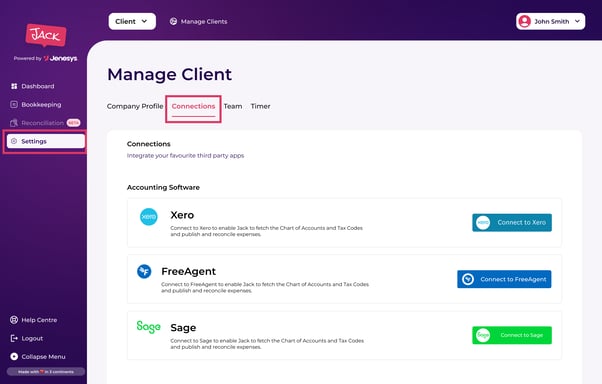
Task: Select the Reconciliation icon
Action: coord(14,123)
